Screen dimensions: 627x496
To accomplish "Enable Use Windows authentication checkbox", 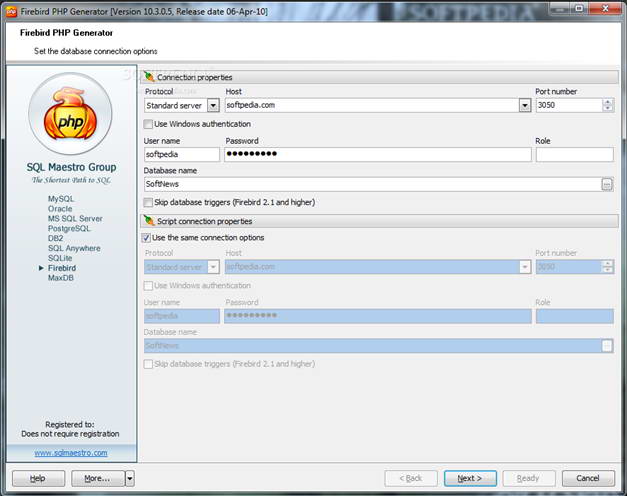I will (x=148, y=124).
